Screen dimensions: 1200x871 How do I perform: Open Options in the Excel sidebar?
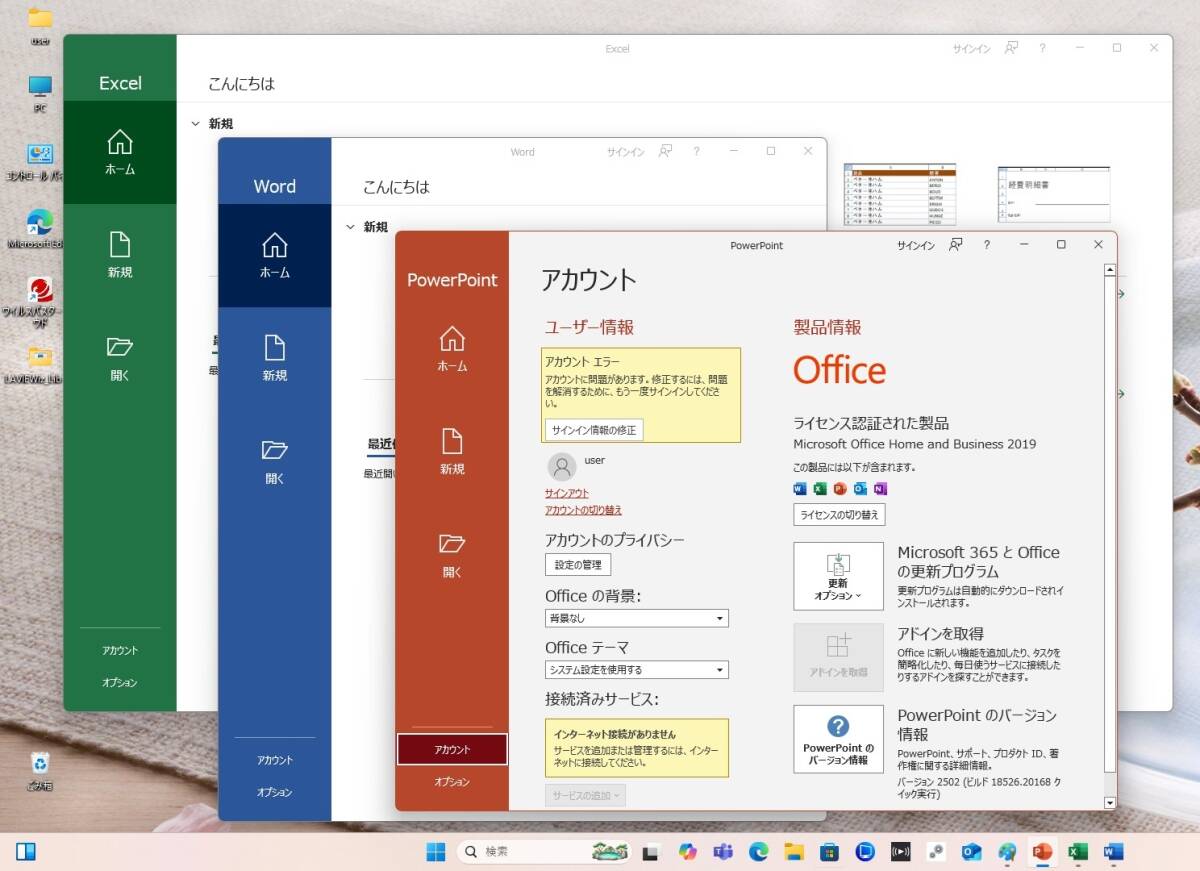(120, 682)
